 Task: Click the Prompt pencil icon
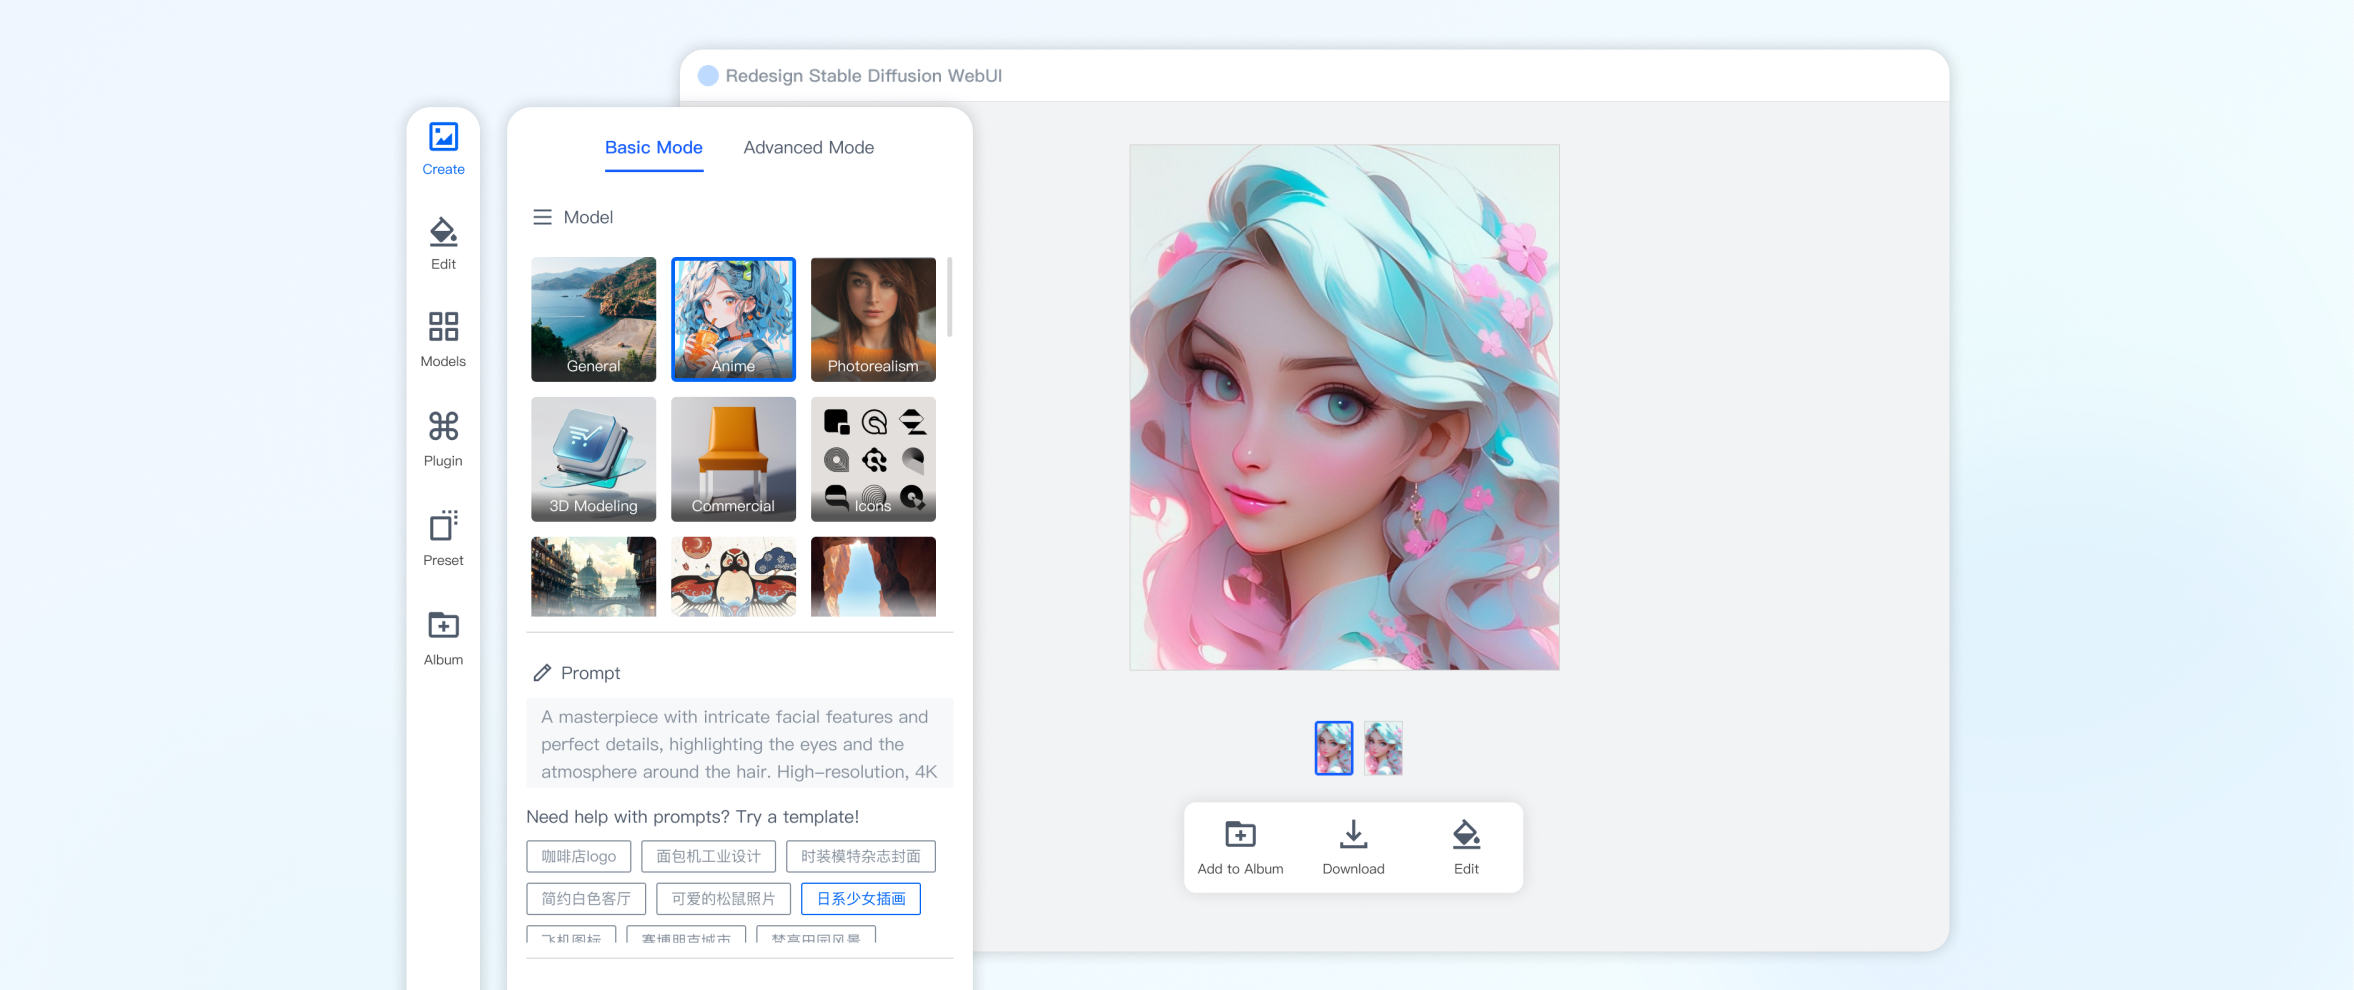coord(542,673)
